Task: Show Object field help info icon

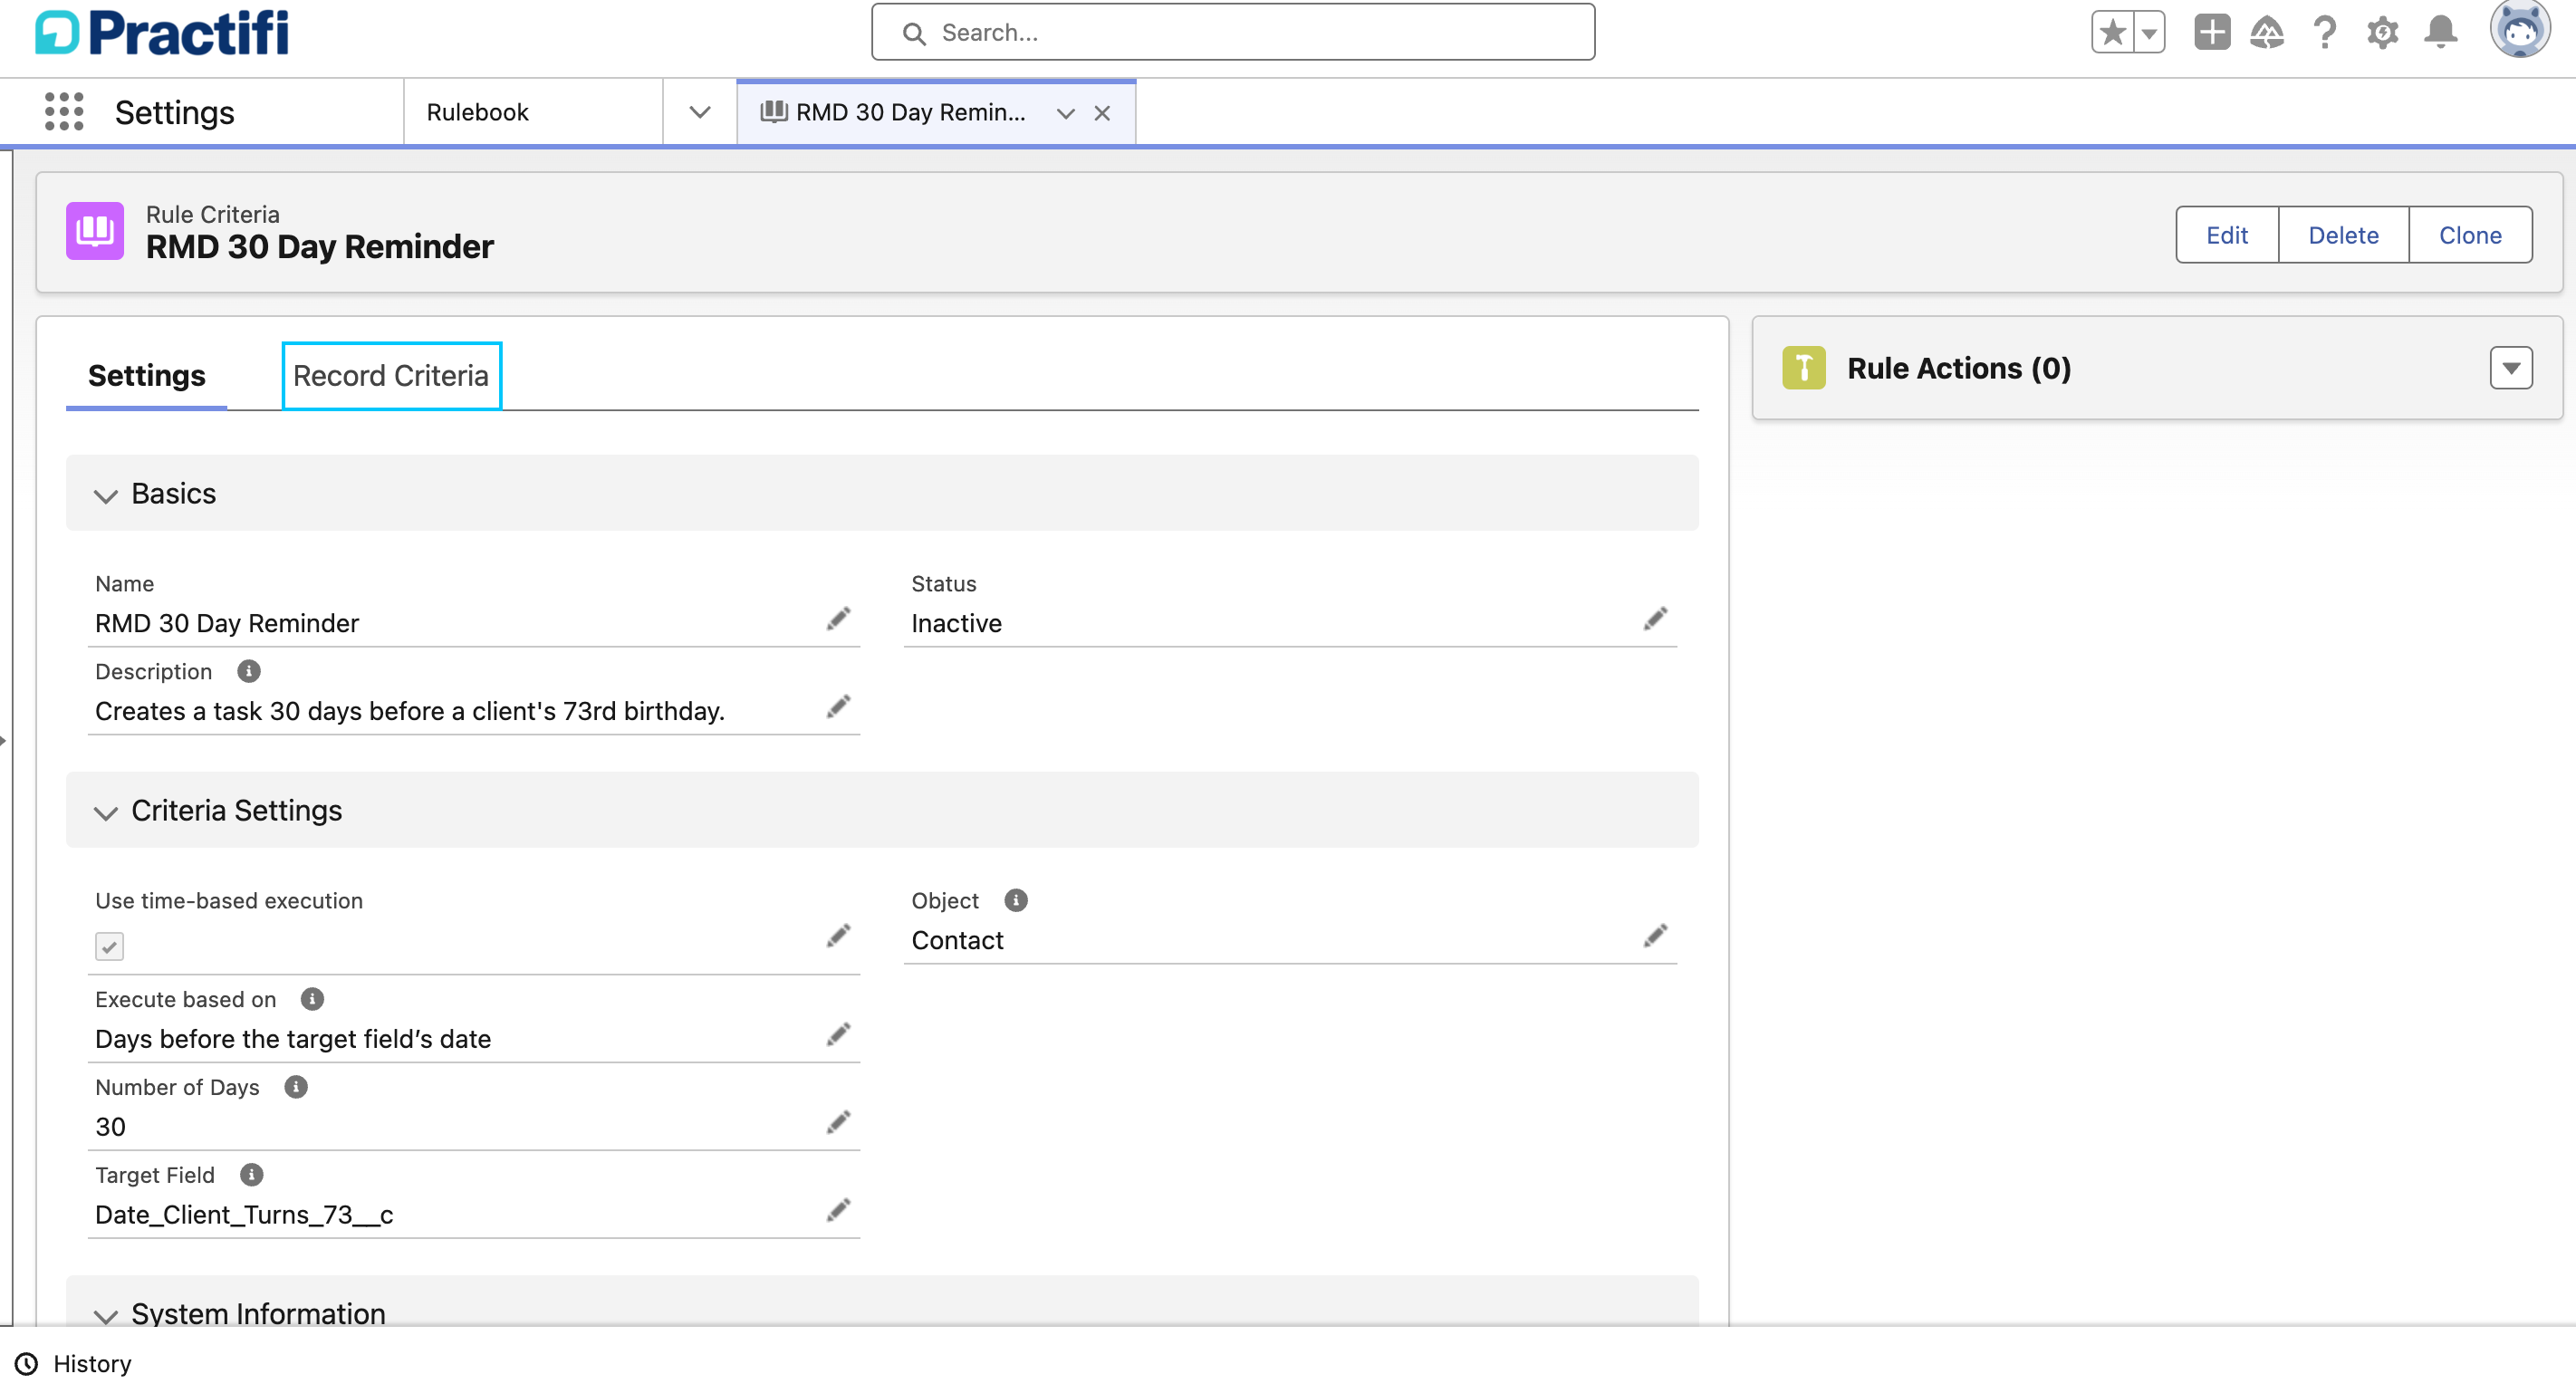Action: [1016, 900]
